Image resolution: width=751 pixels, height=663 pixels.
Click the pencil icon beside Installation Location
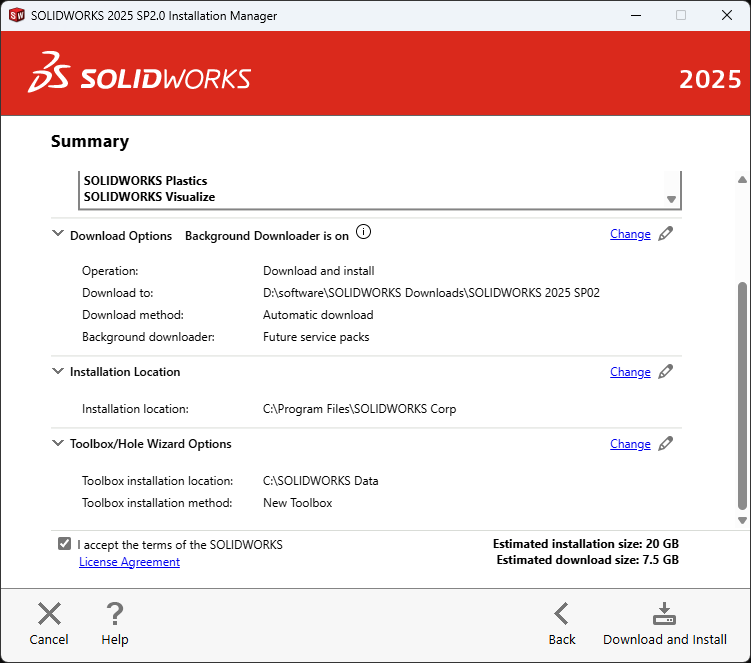pos(666,372)
